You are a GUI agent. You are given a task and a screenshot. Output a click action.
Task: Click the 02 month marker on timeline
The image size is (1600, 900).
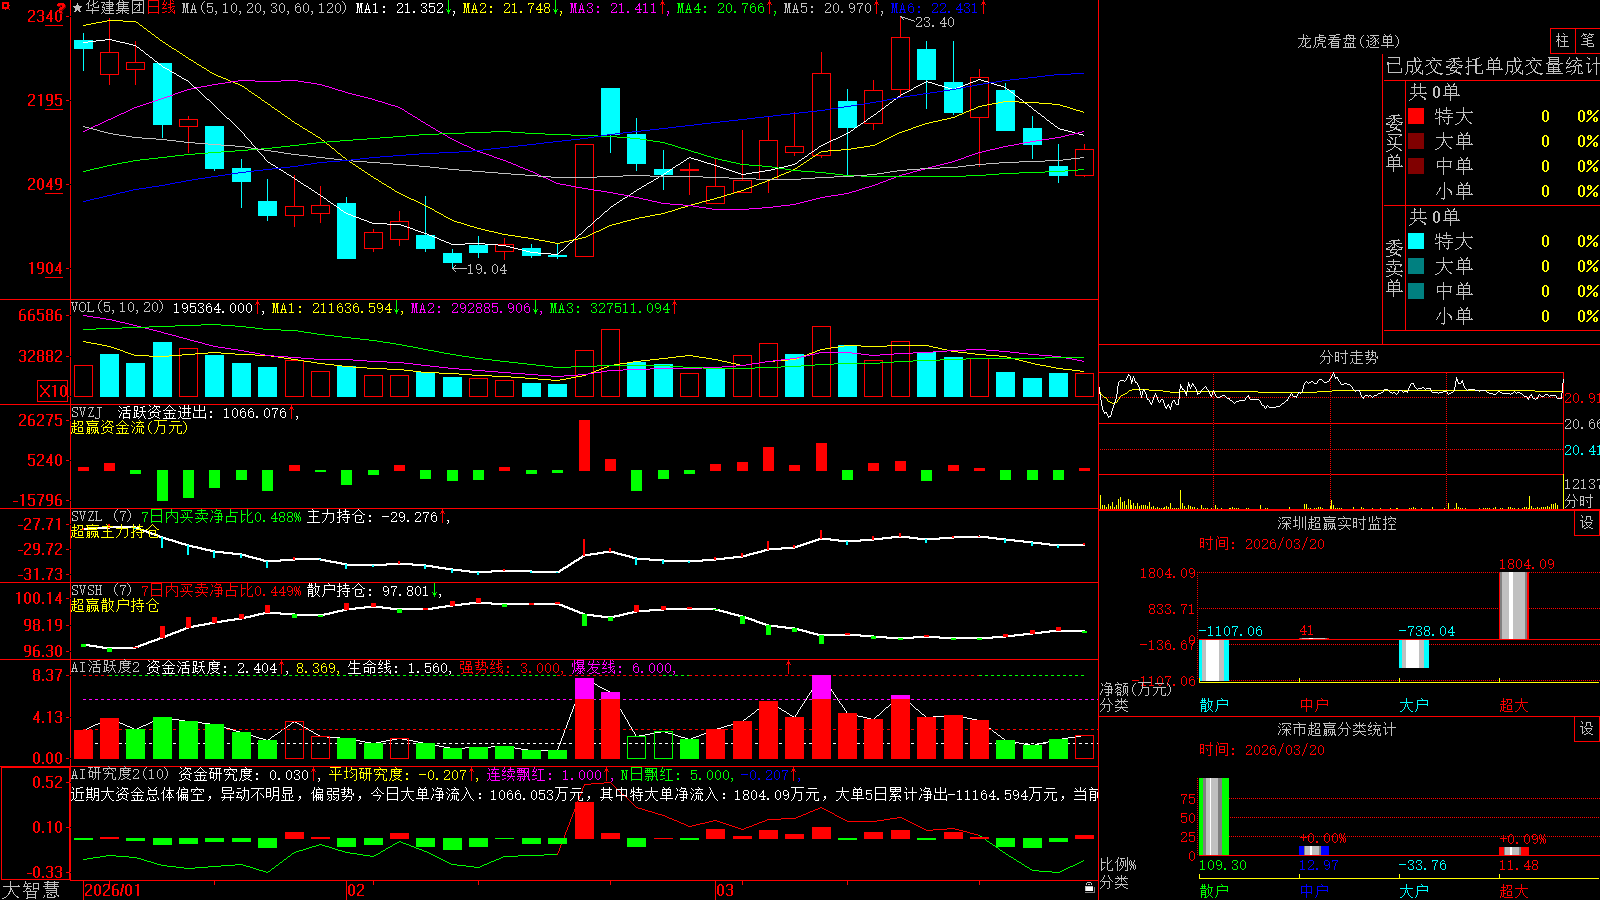coord(356,890)
